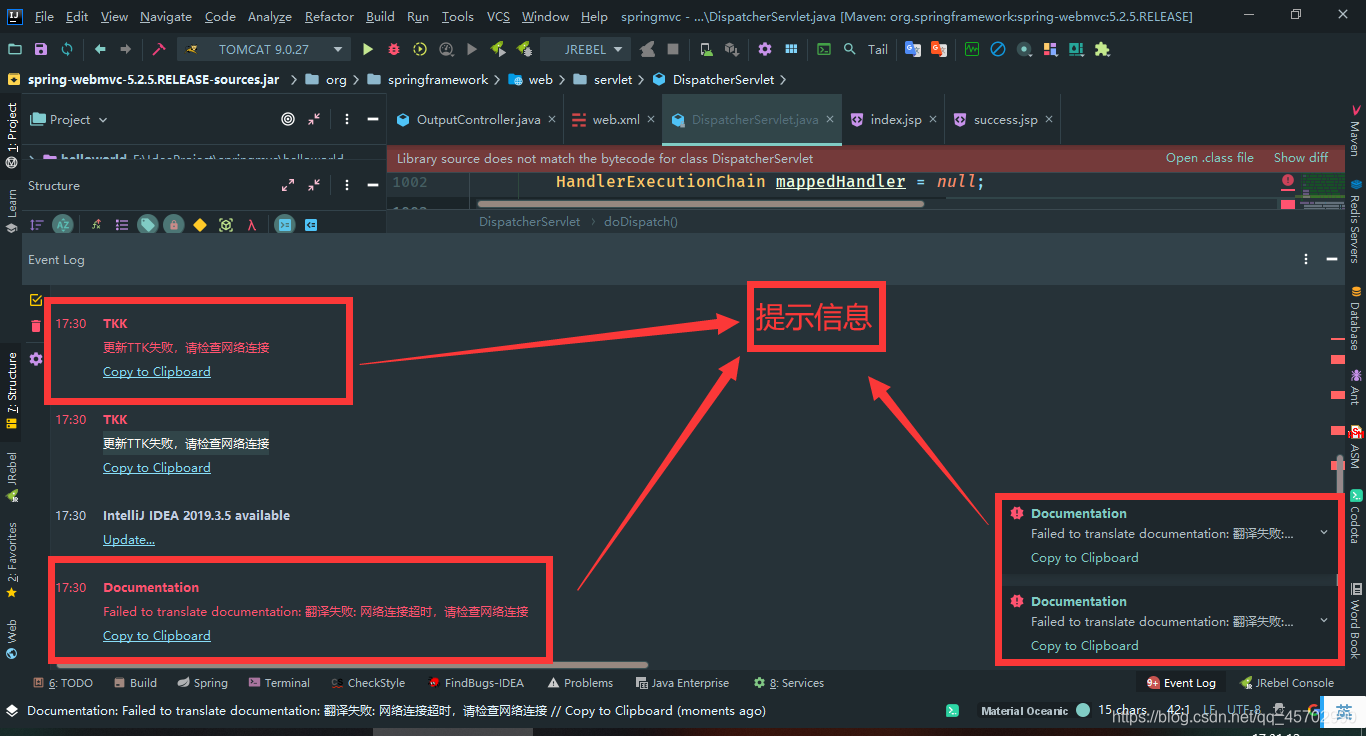Run with Coverage icon

point(420,49)
